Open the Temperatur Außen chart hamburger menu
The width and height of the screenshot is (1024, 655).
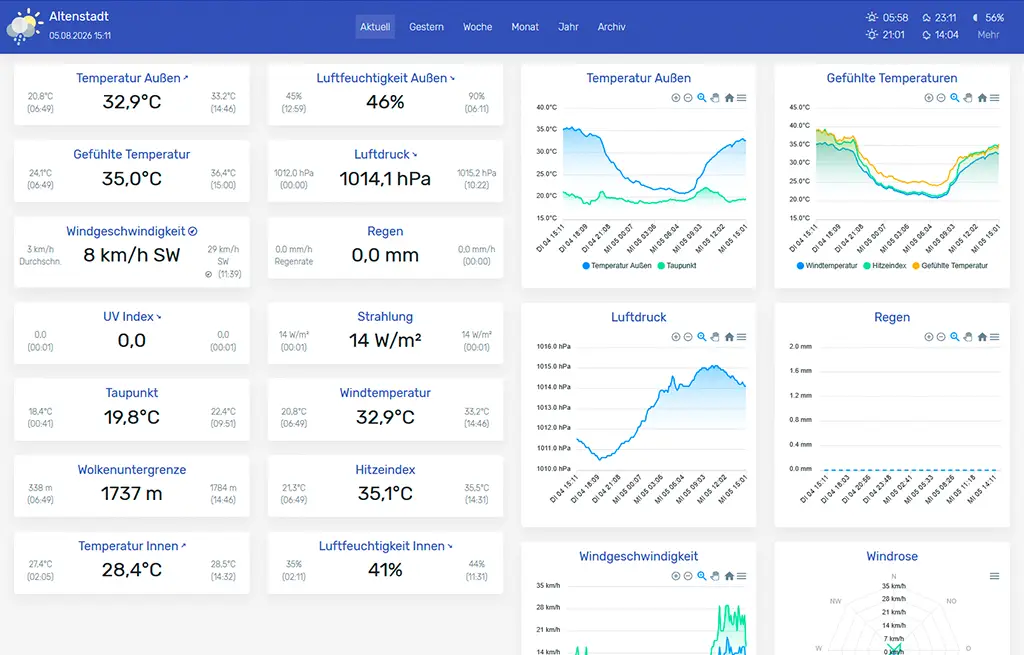742,98
